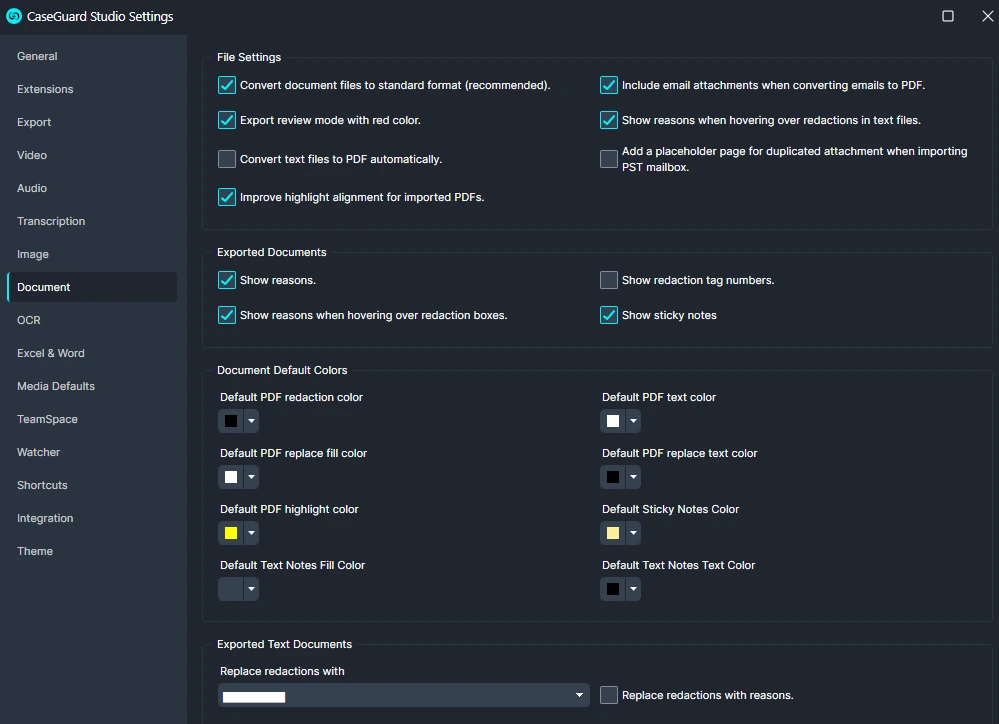
Task: Open Default Sticky Notes Color dropdown arrow
Action: (x=633, y=533)
